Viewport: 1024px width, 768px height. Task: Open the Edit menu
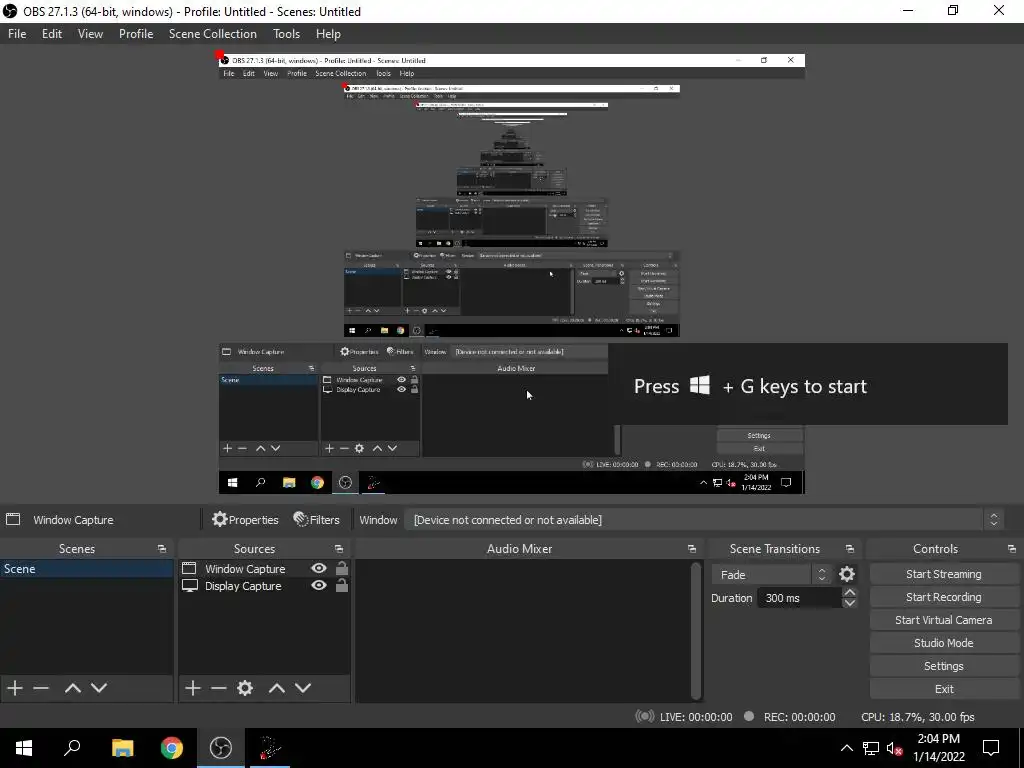coord(52,34)
